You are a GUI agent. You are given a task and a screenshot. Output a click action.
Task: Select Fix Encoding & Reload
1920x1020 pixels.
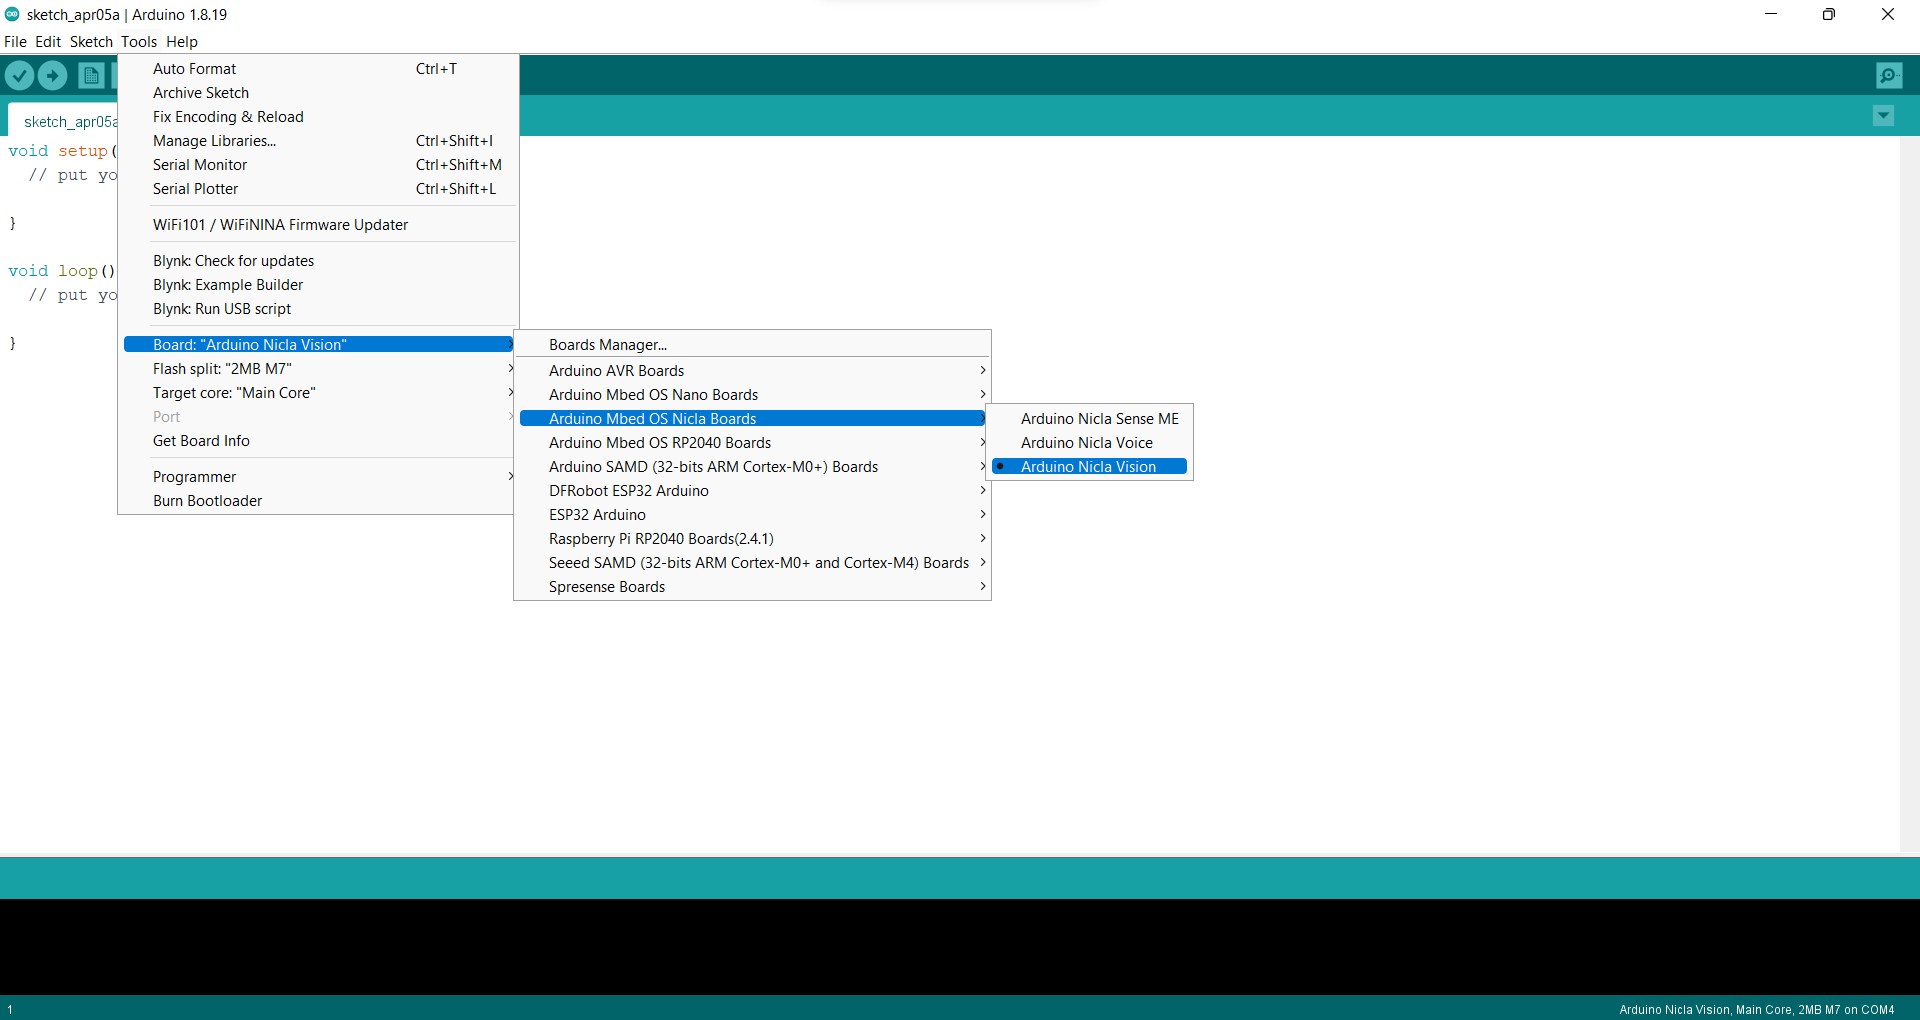click(x=318, y=117)
